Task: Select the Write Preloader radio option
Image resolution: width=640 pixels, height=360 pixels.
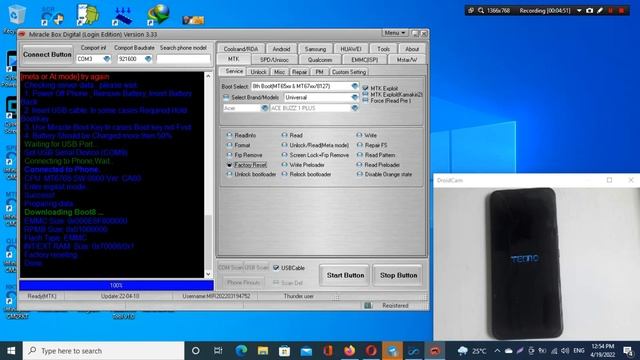Action: pos(284,165)
